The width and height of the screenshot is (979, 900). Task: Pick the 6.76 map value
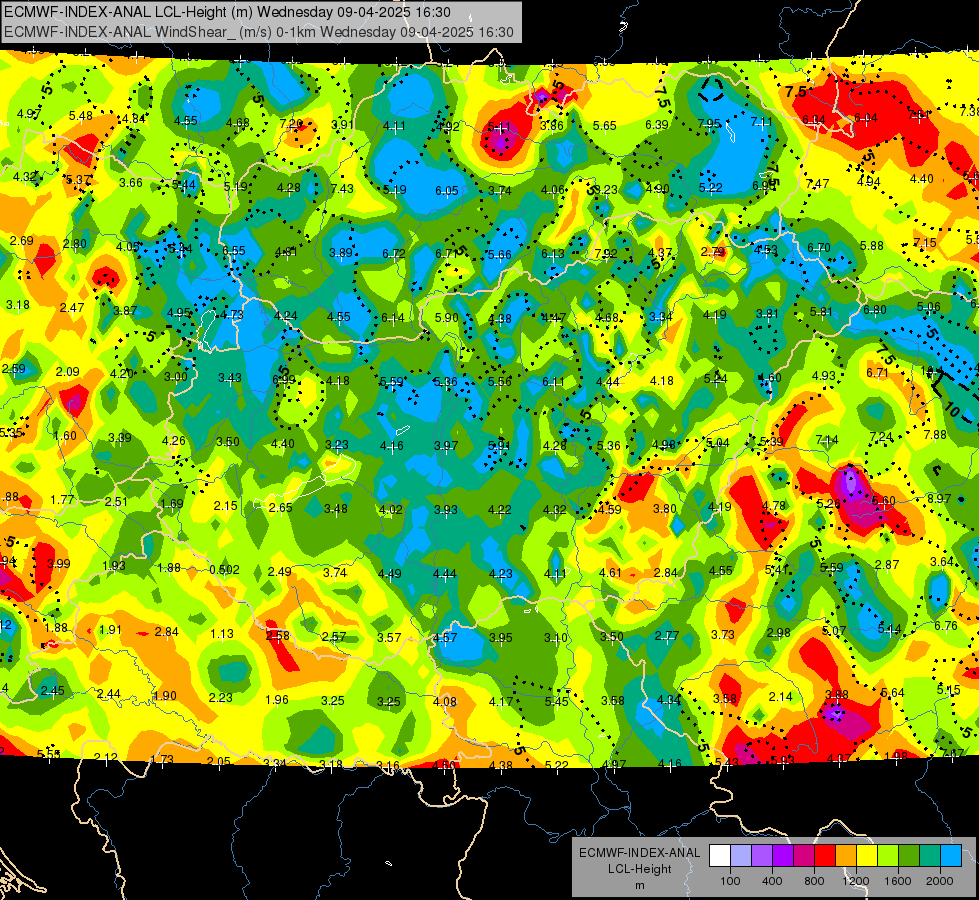point(945,626)
